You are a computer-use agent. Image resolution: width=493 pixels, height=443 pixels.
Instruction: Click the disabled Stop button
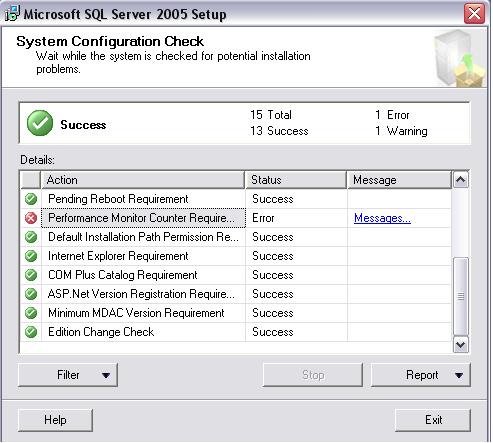pos(313,375)
